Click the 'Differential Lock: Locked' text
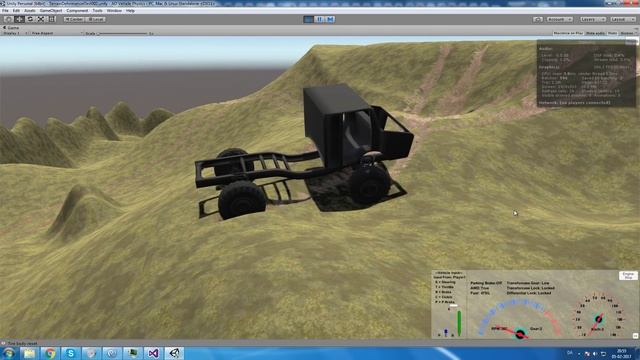640x360 pixels. click(x=529, y=293)
